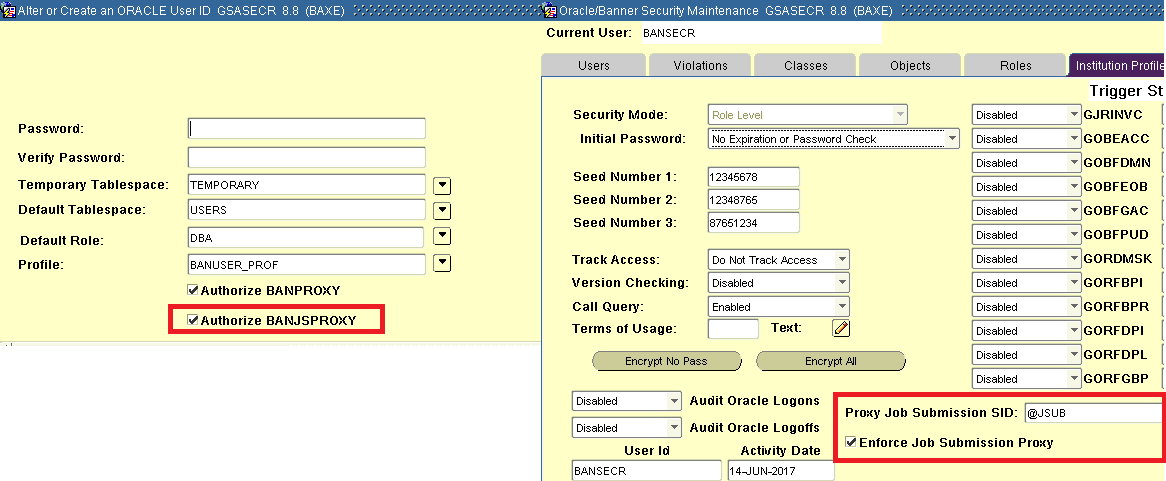Click the Default Role field containing DBA

tap(306, 237)
